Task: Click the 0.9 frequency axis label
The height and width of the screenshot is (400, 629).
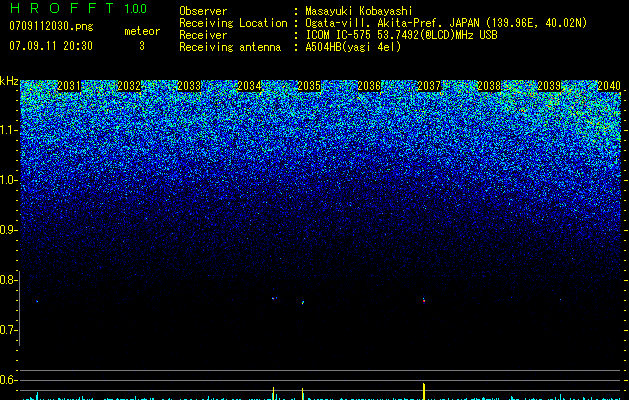Action: point(8,230)
